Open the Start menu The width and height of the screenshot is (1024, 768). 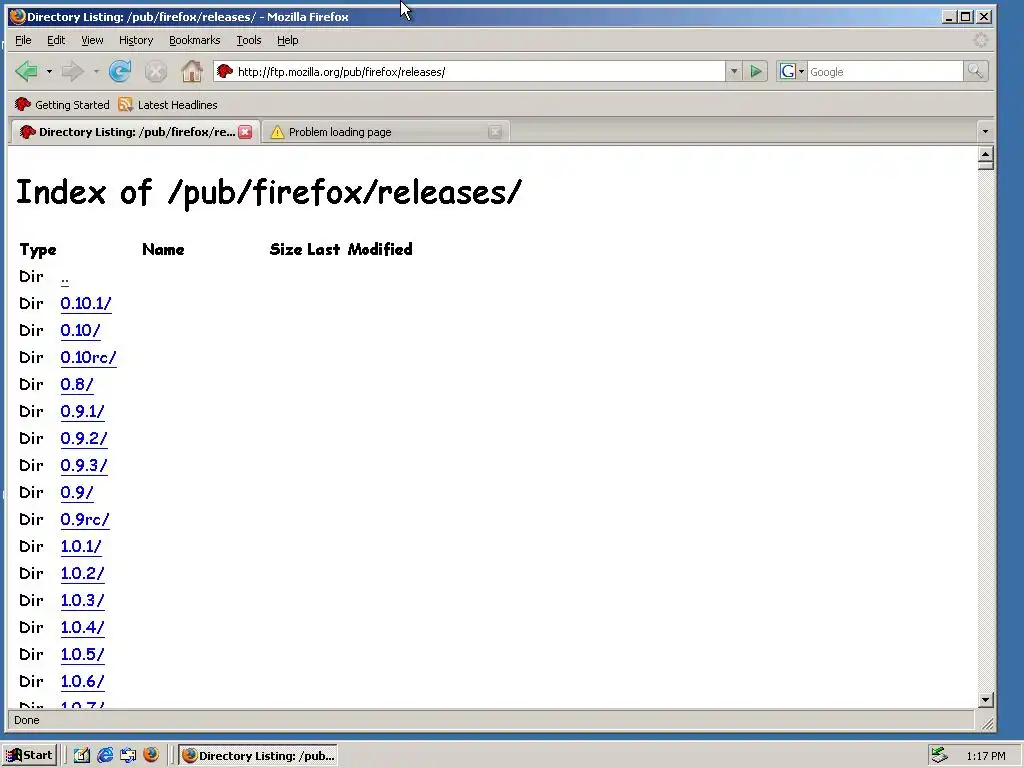coord(29,756)
